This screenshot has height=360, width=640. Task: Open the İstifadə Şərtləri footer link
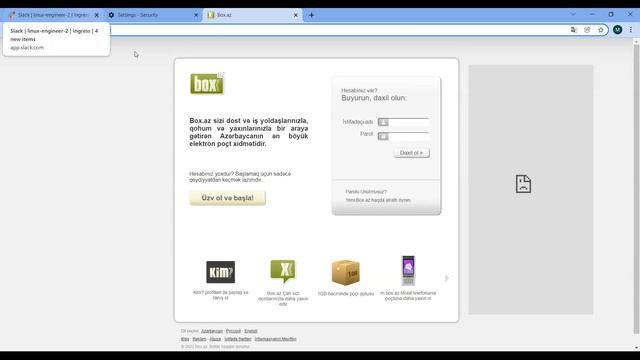point(238,339)
